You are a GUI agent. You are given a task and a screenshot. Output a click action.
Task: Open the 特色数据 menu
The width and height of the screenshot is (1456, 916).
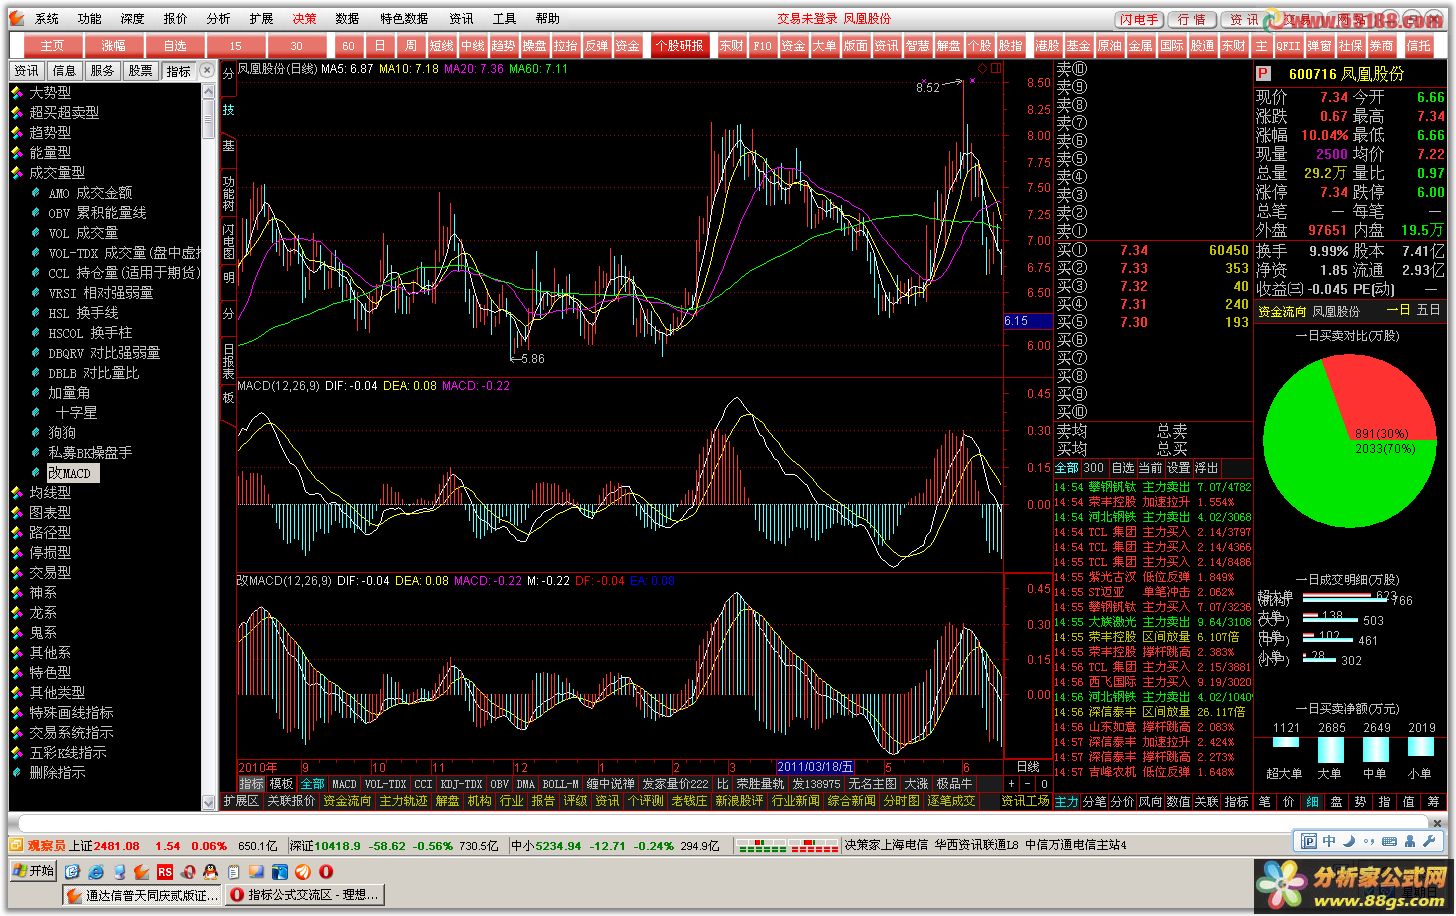[404, 18]
